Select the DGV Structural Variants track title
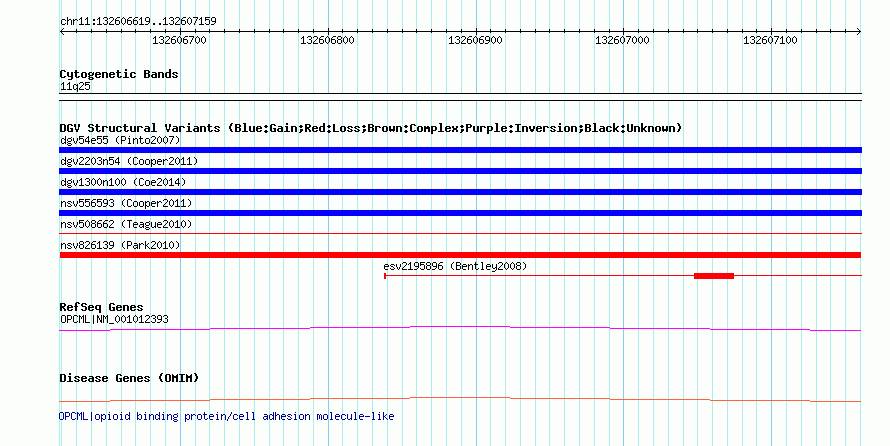890x446 pixels. point(371,128)
